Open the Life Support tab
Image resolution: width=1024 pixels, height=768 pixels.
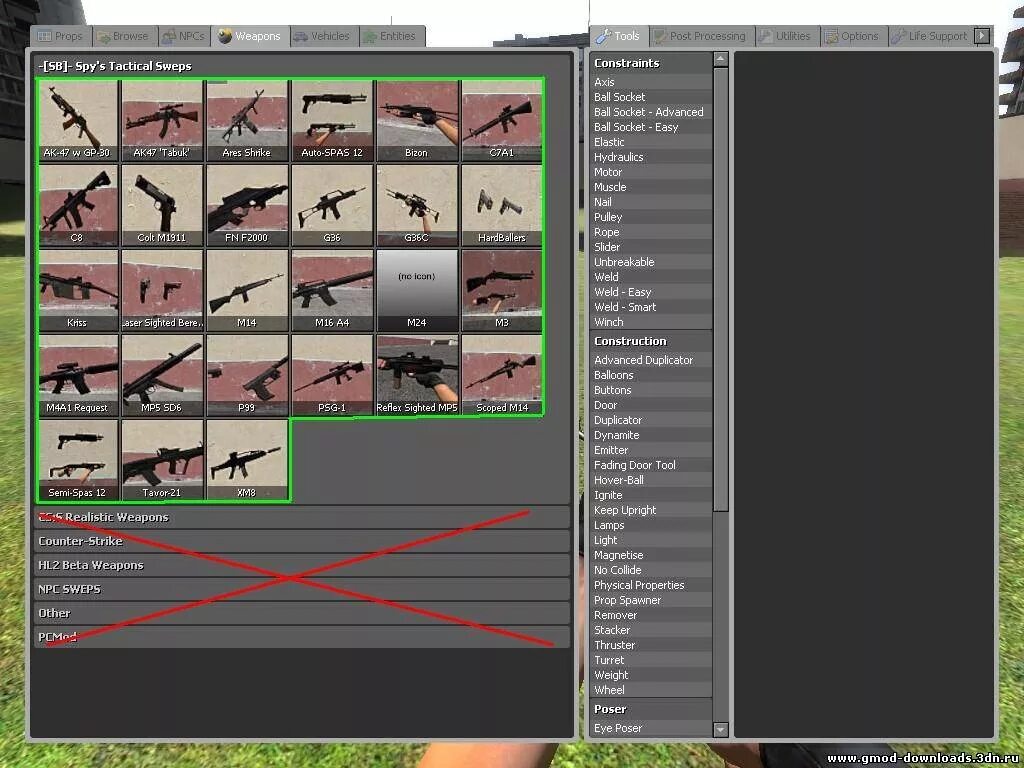(x=930, y=37)
